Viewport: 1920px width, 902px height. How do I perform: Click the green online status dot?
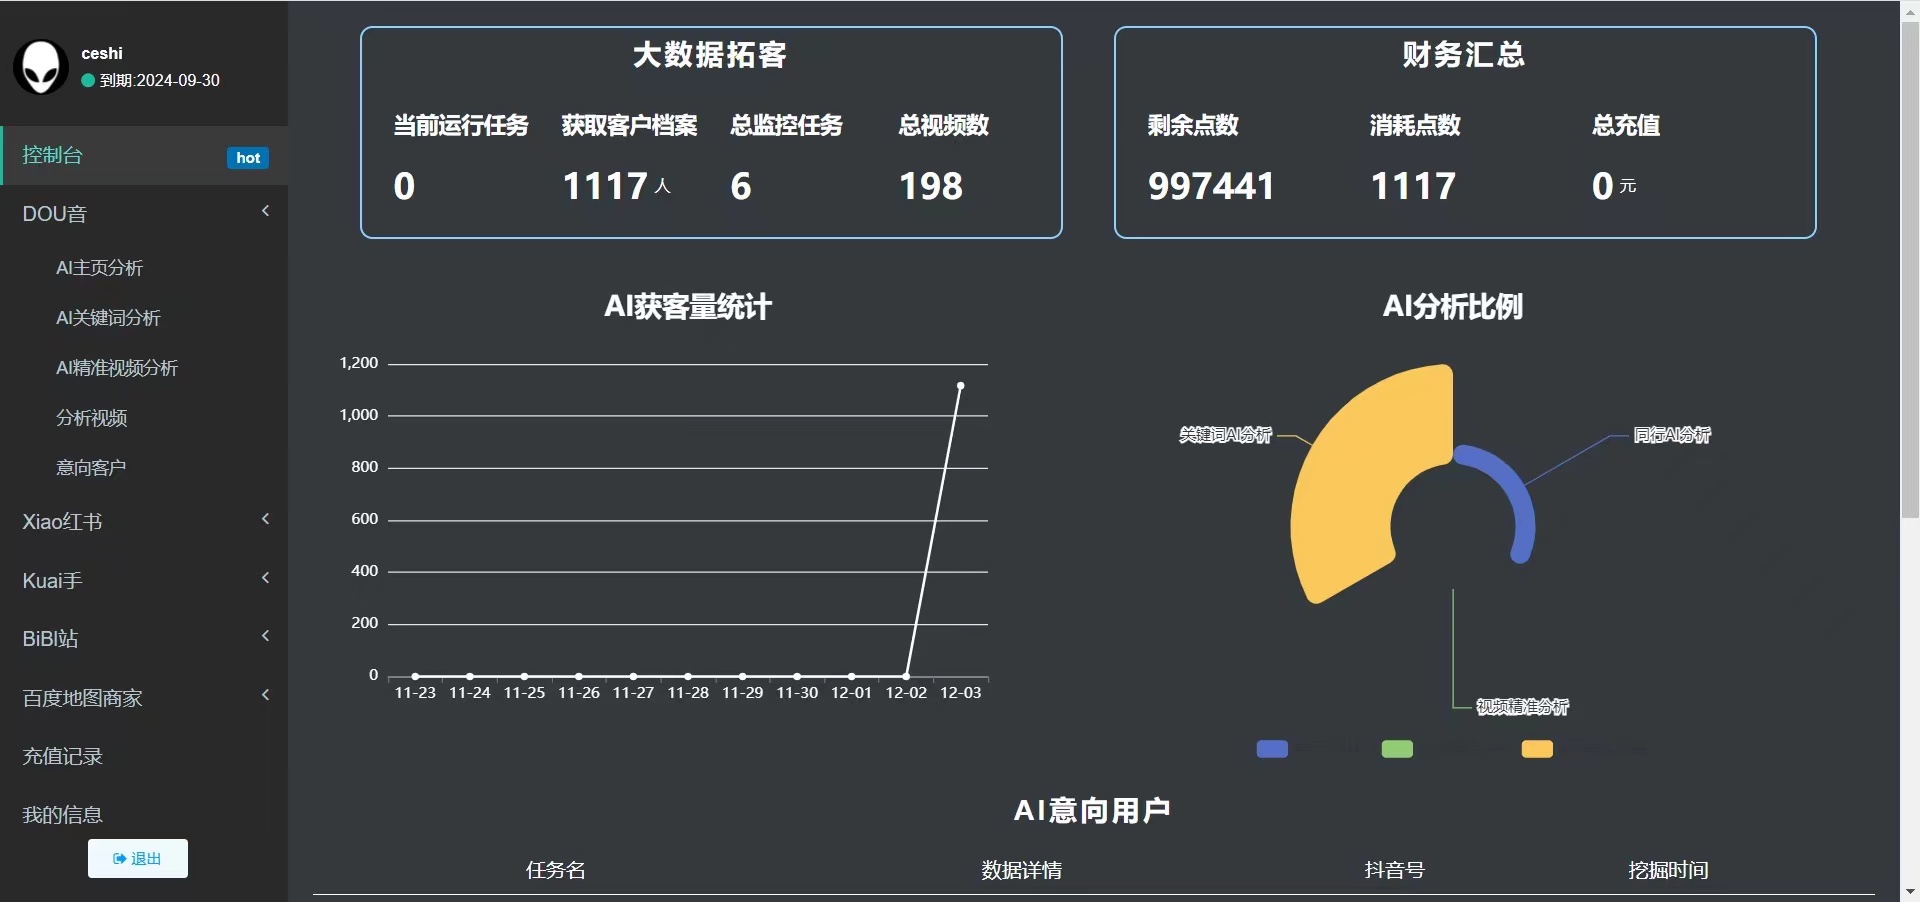(88, 81)
